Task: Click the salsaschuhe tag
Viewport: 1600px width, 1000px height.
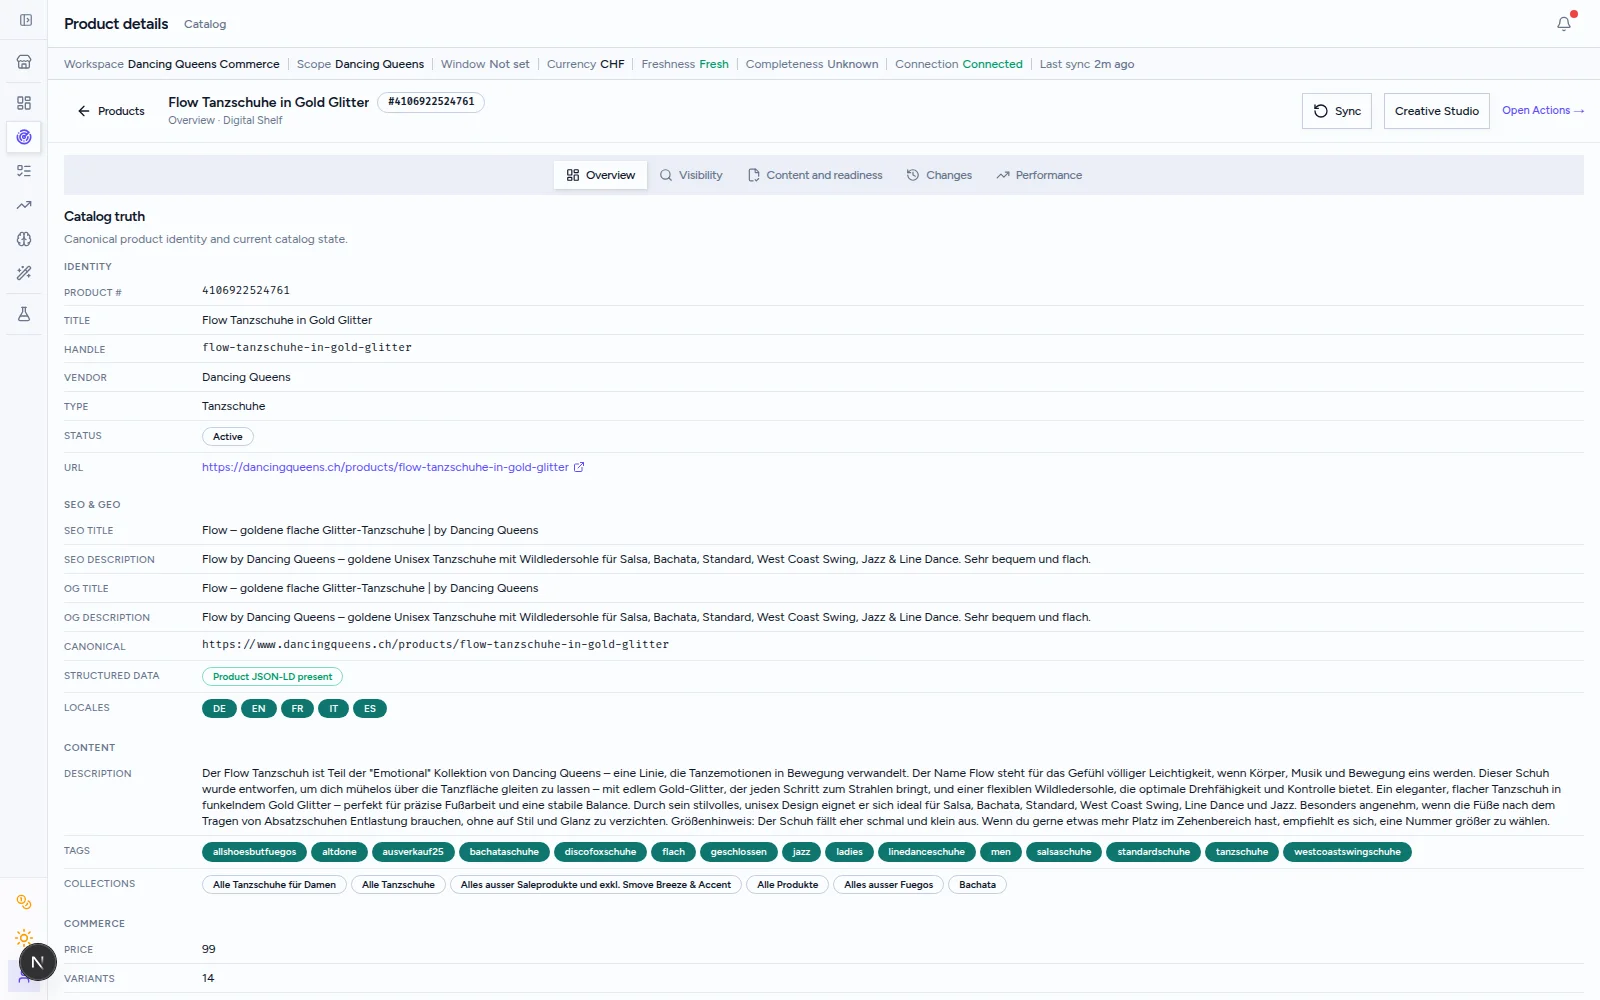Action: click(x=1064, y=852)
